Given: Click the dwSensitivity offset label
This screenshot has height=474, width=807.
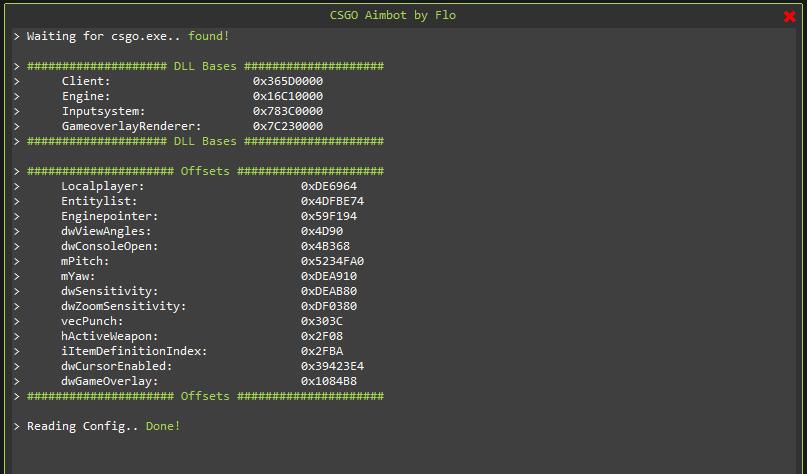Looking at the screenshot, I should (106, 291).
